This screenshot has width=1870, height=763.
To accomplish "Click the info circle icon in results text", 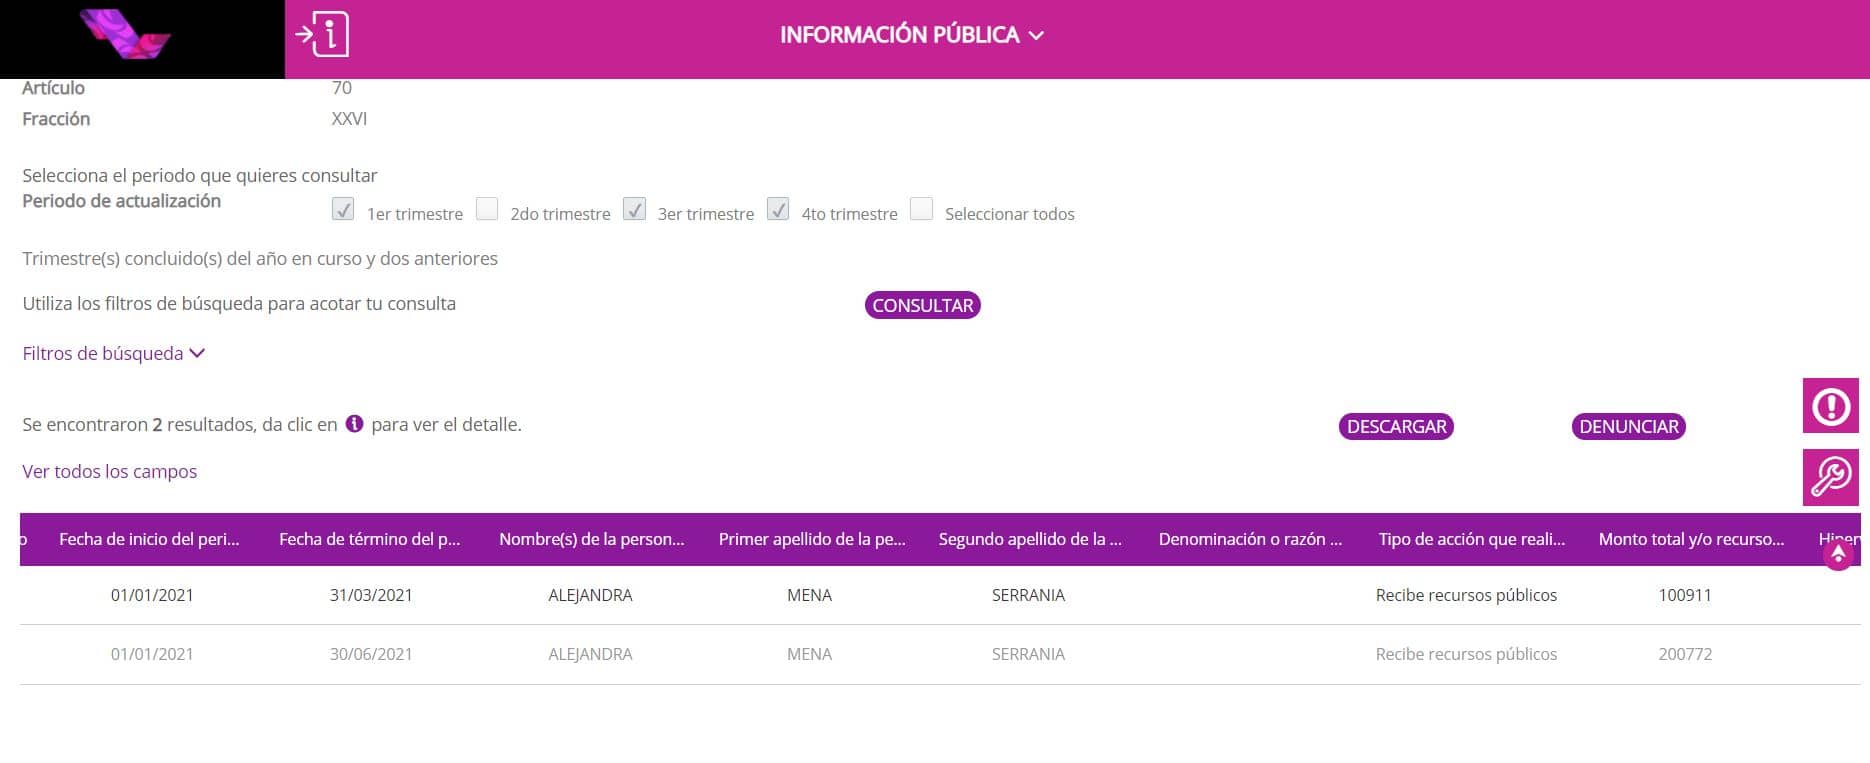I will click(354, 424).
